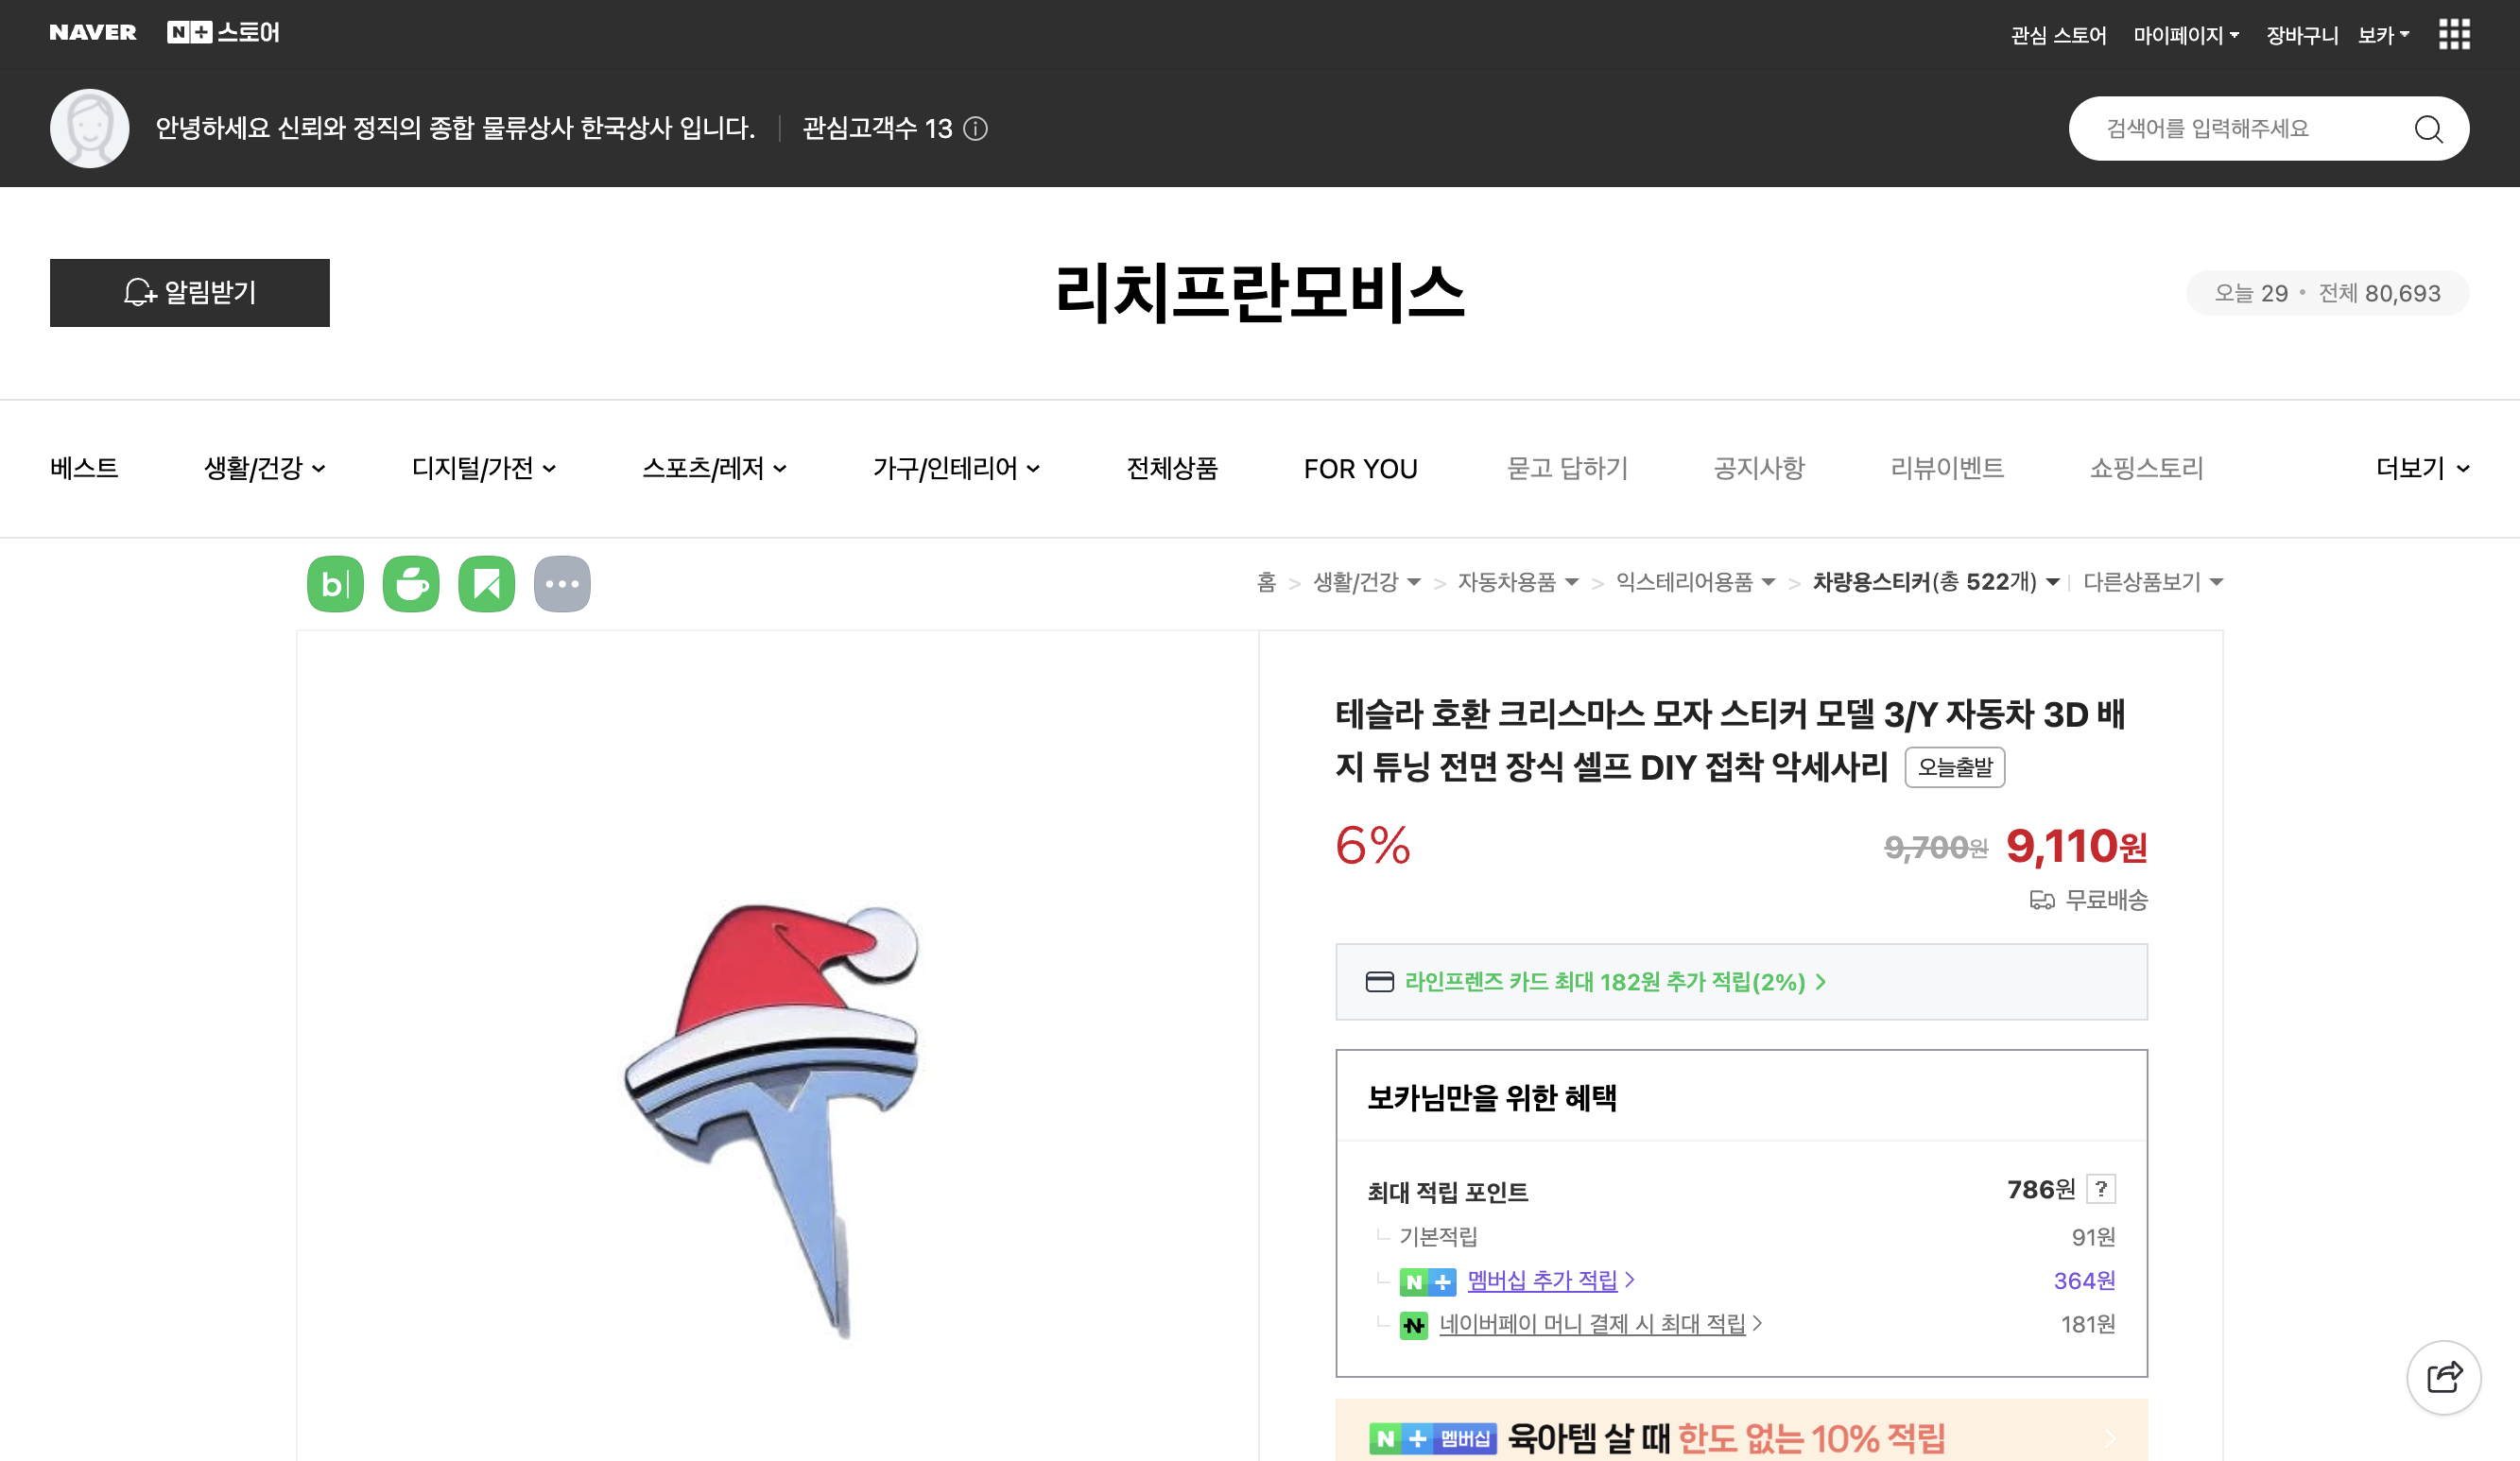Click the seller profile avatar image
Image resolution: width=2520 pixels, height=1461 pixels.
click(x=90, y=128)
